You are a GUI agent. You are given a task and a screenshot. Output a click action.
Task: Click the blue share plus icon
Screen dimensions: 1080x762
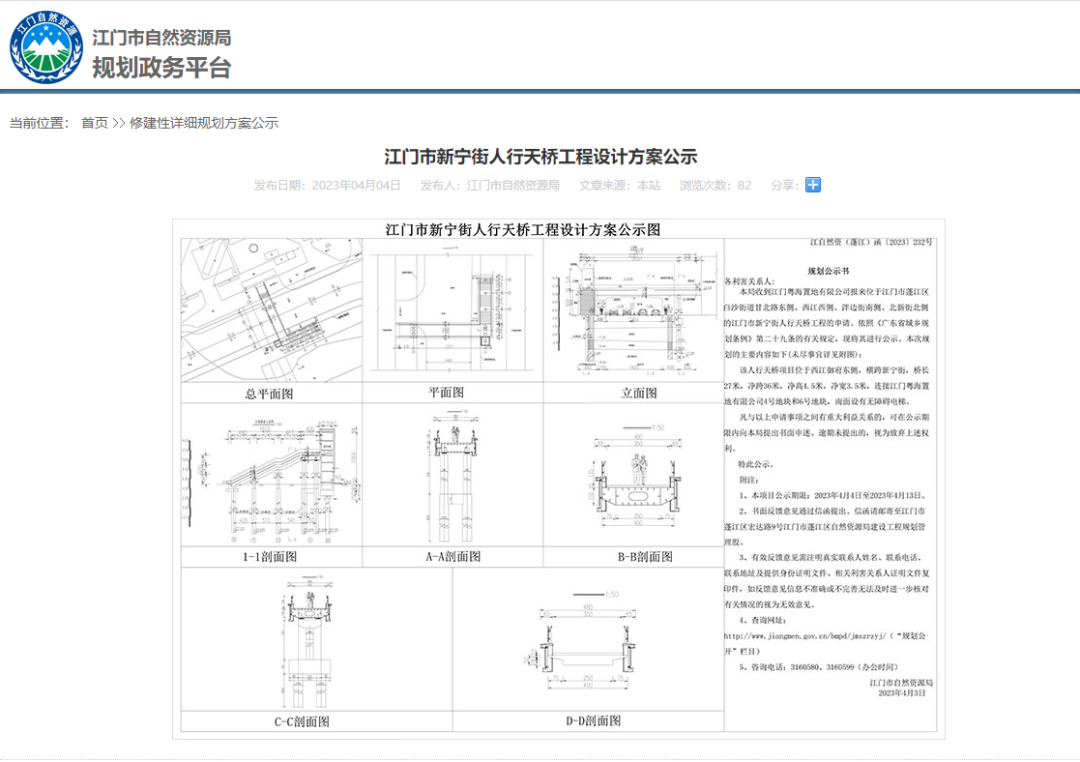click(813, 185)
